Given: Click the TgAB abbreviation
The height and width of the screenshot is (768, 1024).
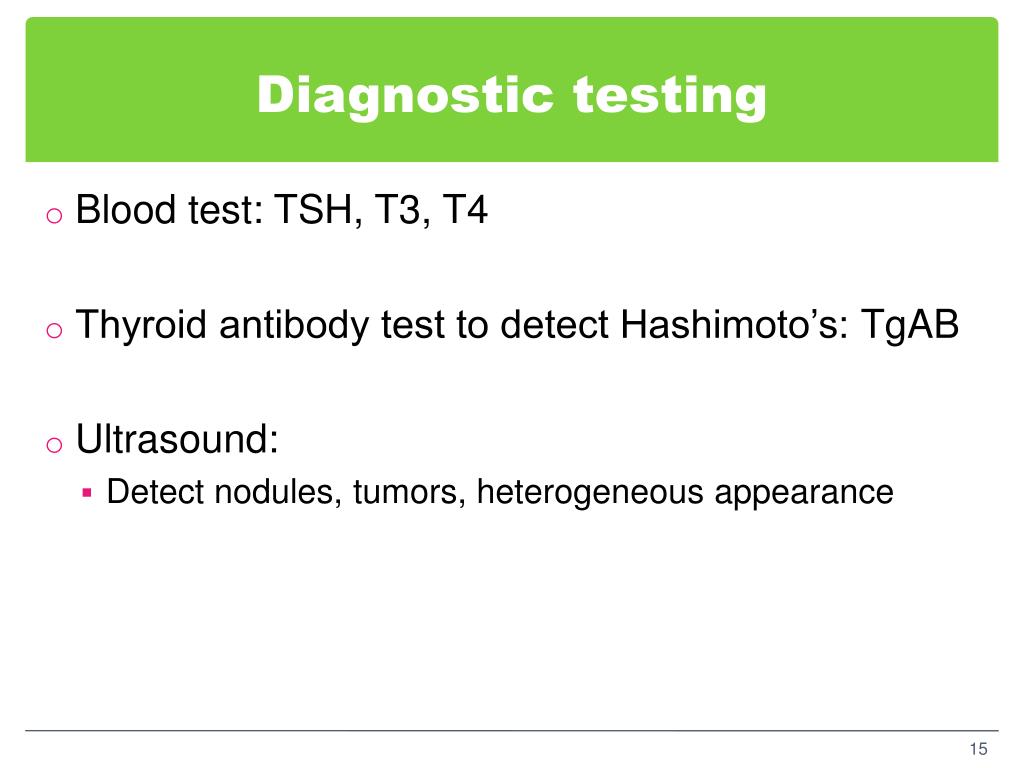Looking at the screenshot, I should (910, 325).
